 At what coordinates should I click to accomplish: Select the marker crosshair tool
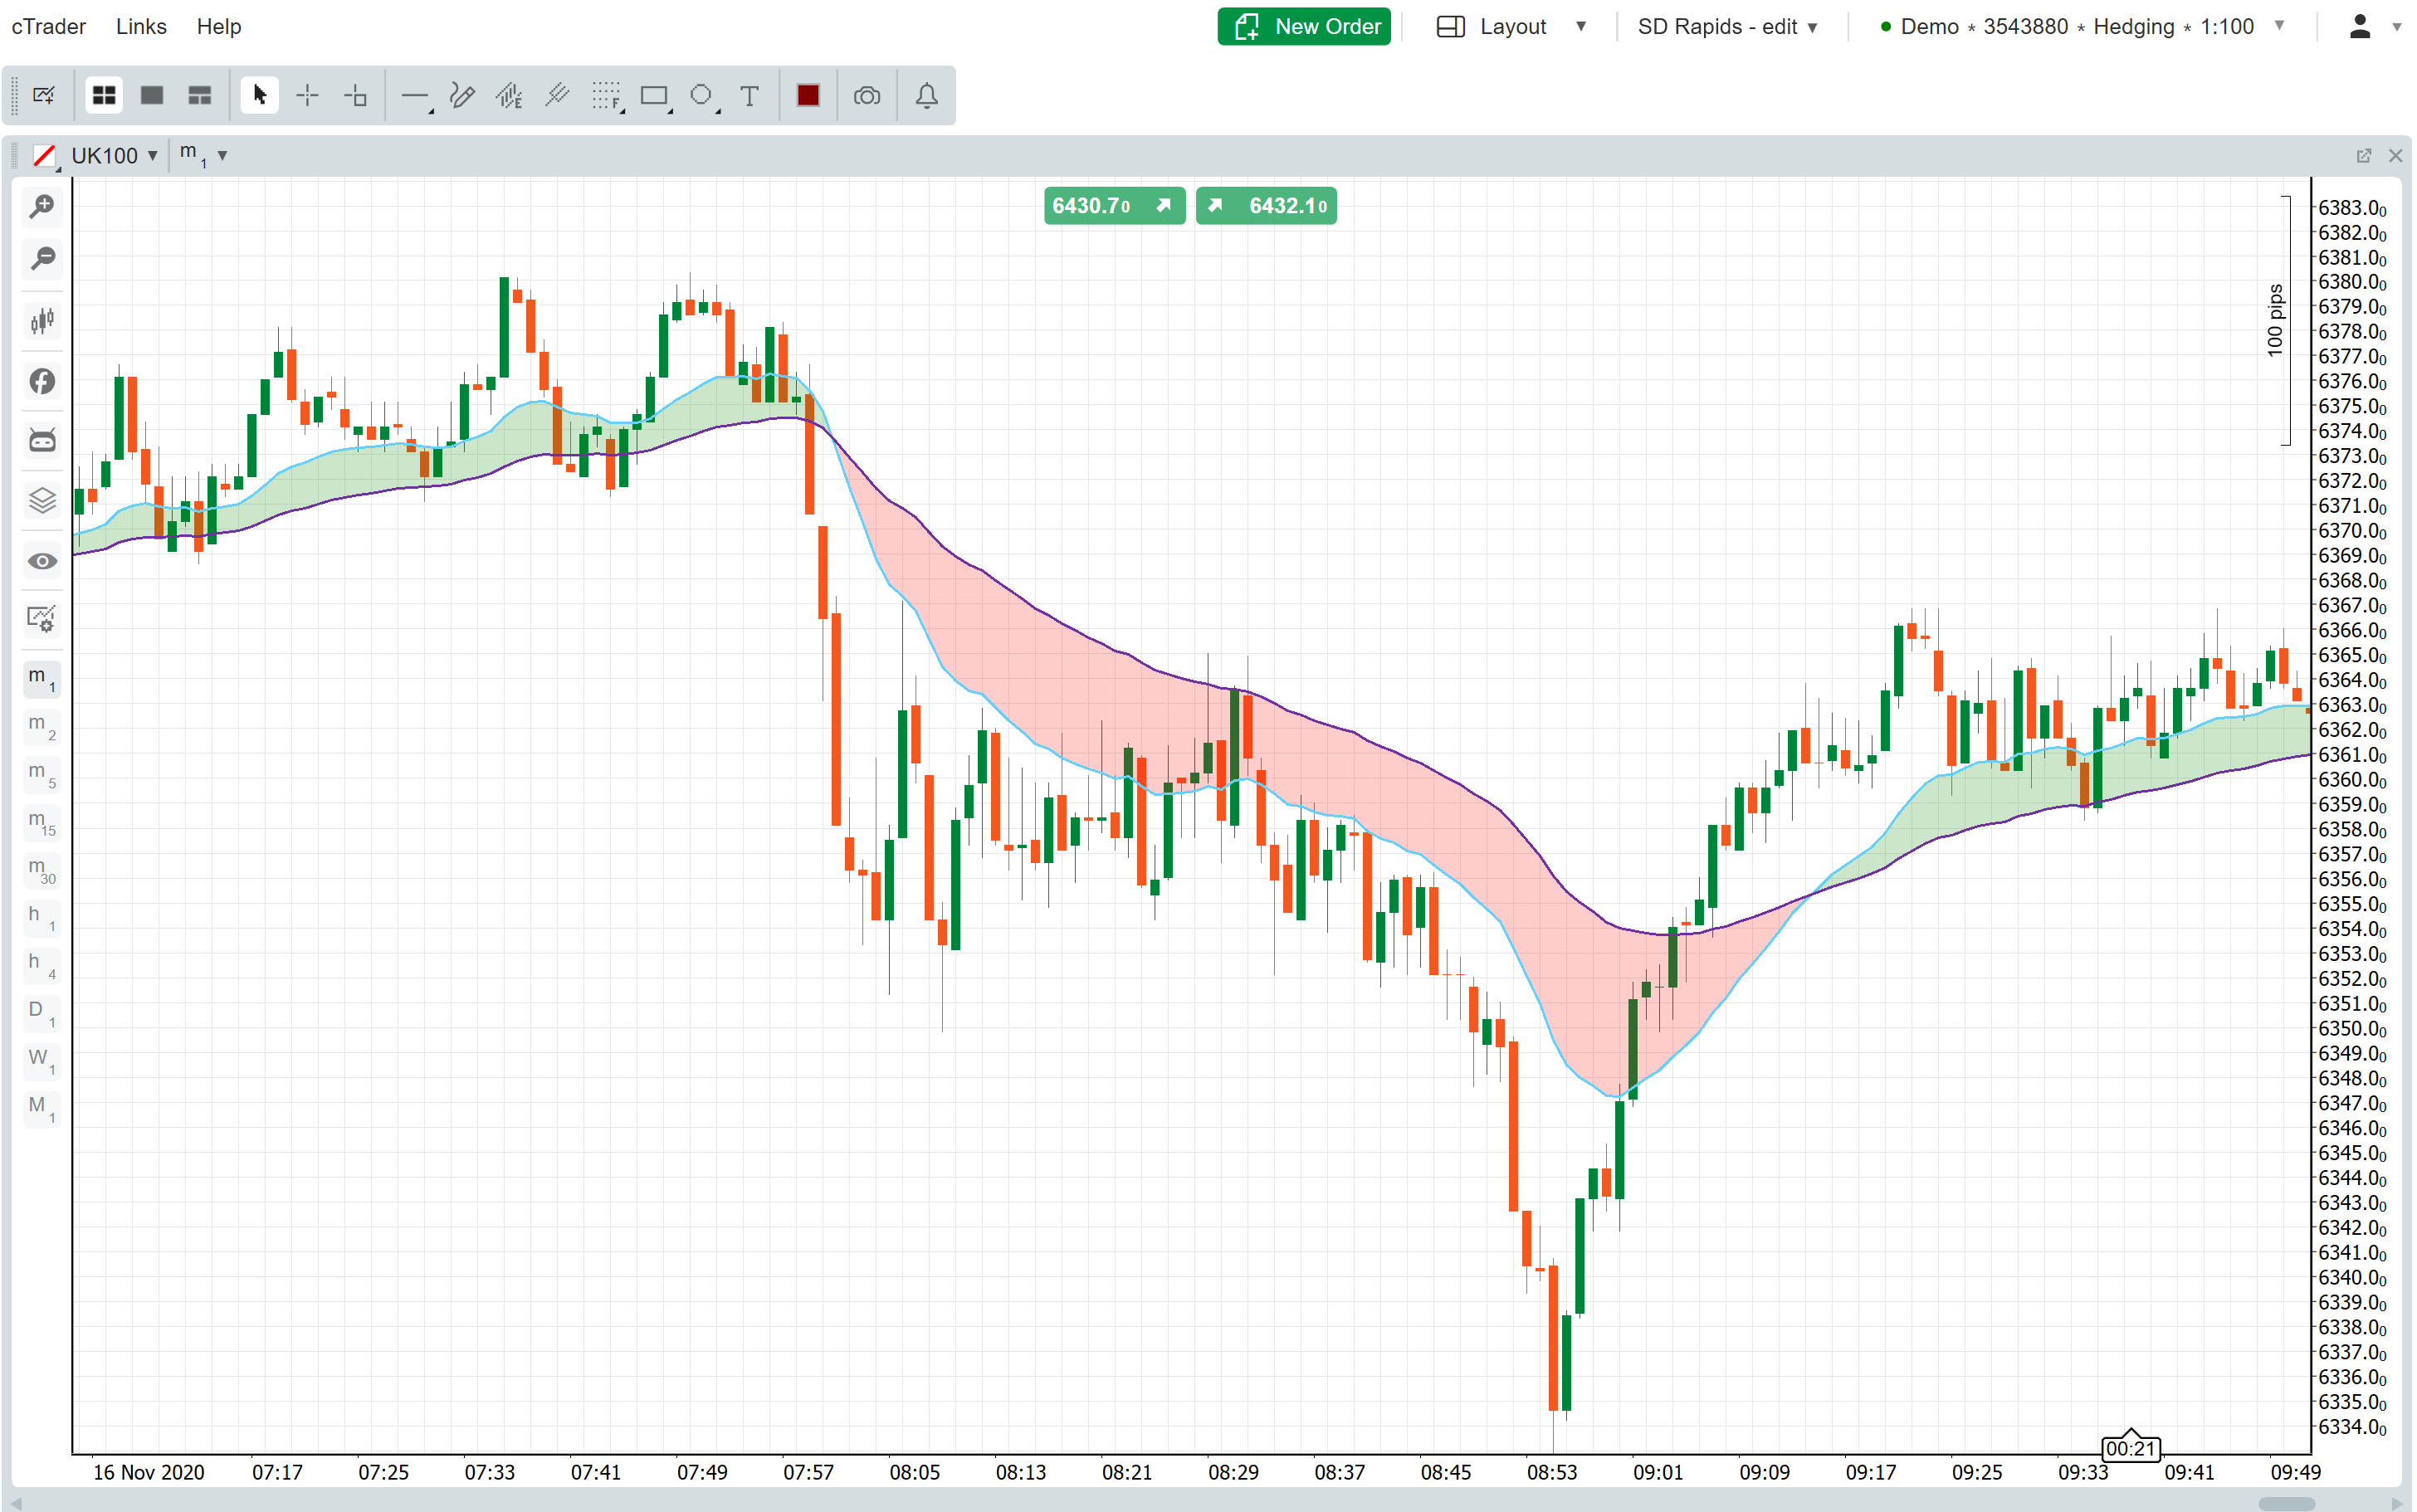coord(356,96)
